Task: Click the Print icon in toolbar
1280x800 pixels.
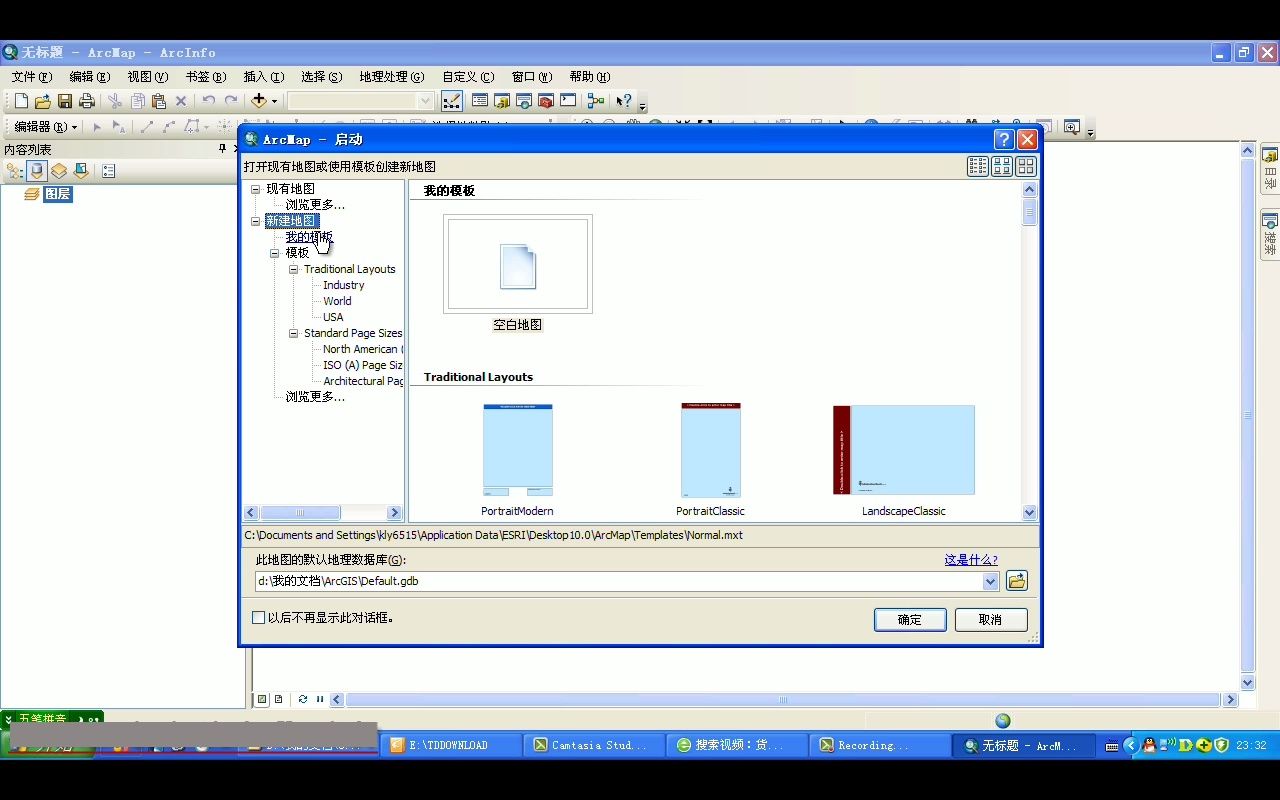Action: (87, 101)
